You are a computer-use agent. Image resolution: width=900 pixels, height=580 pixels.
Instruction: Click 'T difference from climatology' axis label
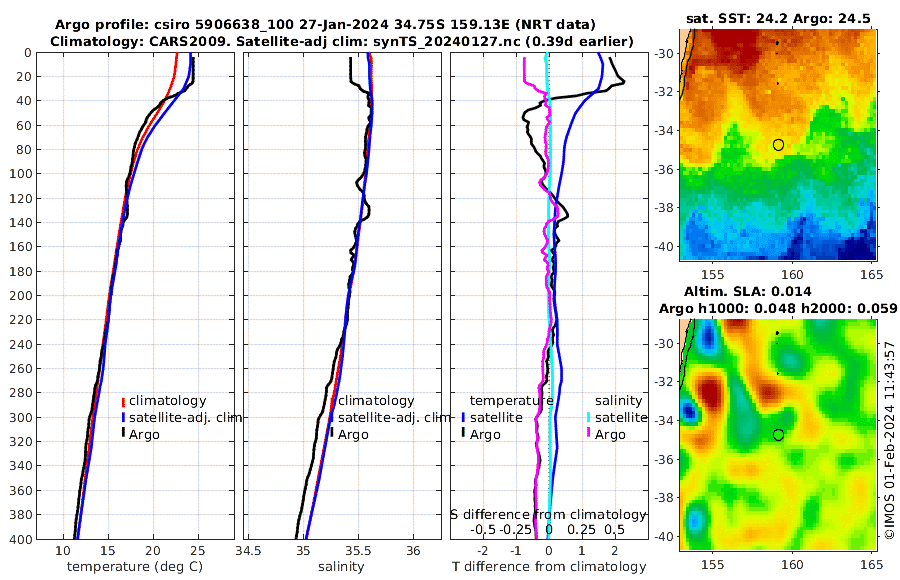click(x=549, y=567)
